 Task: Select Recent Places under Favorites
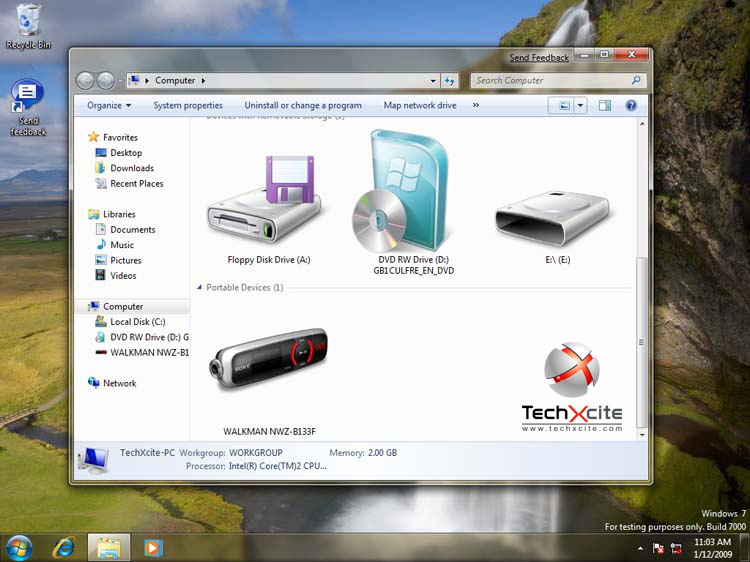pyautogui.click(x=136, y=183)
